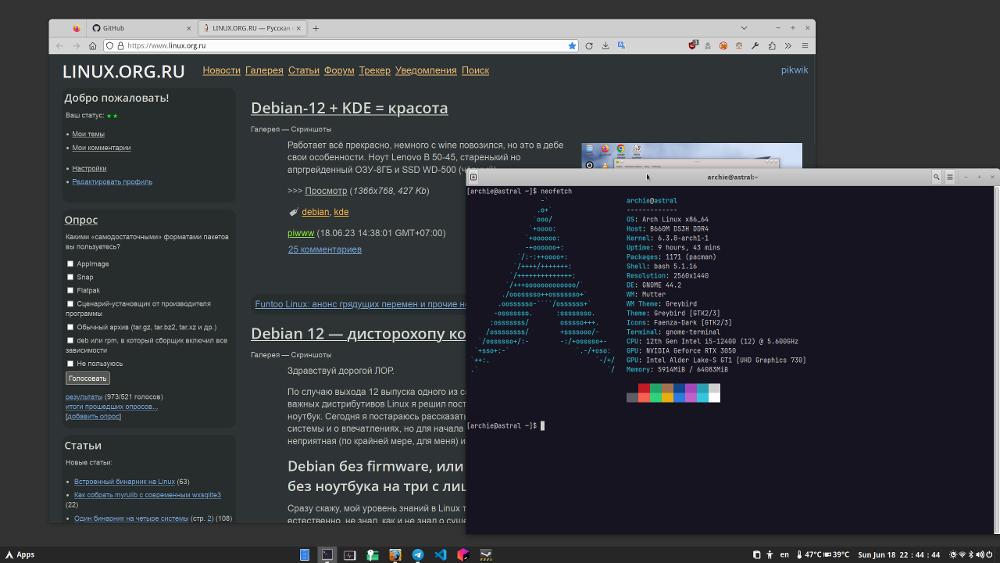The image size is (1000, 563).
Task: Toggle the bookmark star in address bar
Action: coord(572,46)
